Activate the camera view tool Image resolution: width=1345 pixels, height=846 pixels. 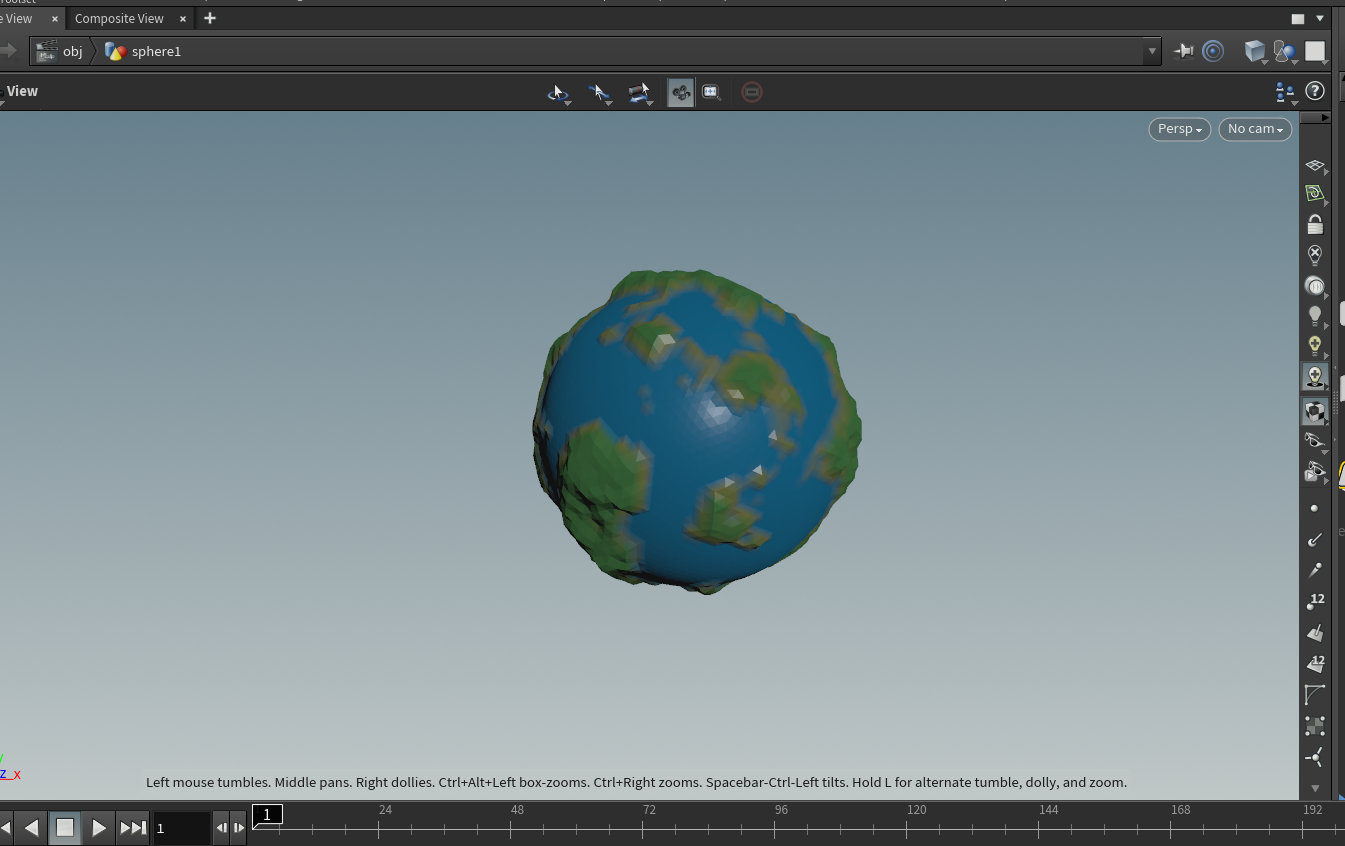tap(681, 92)
